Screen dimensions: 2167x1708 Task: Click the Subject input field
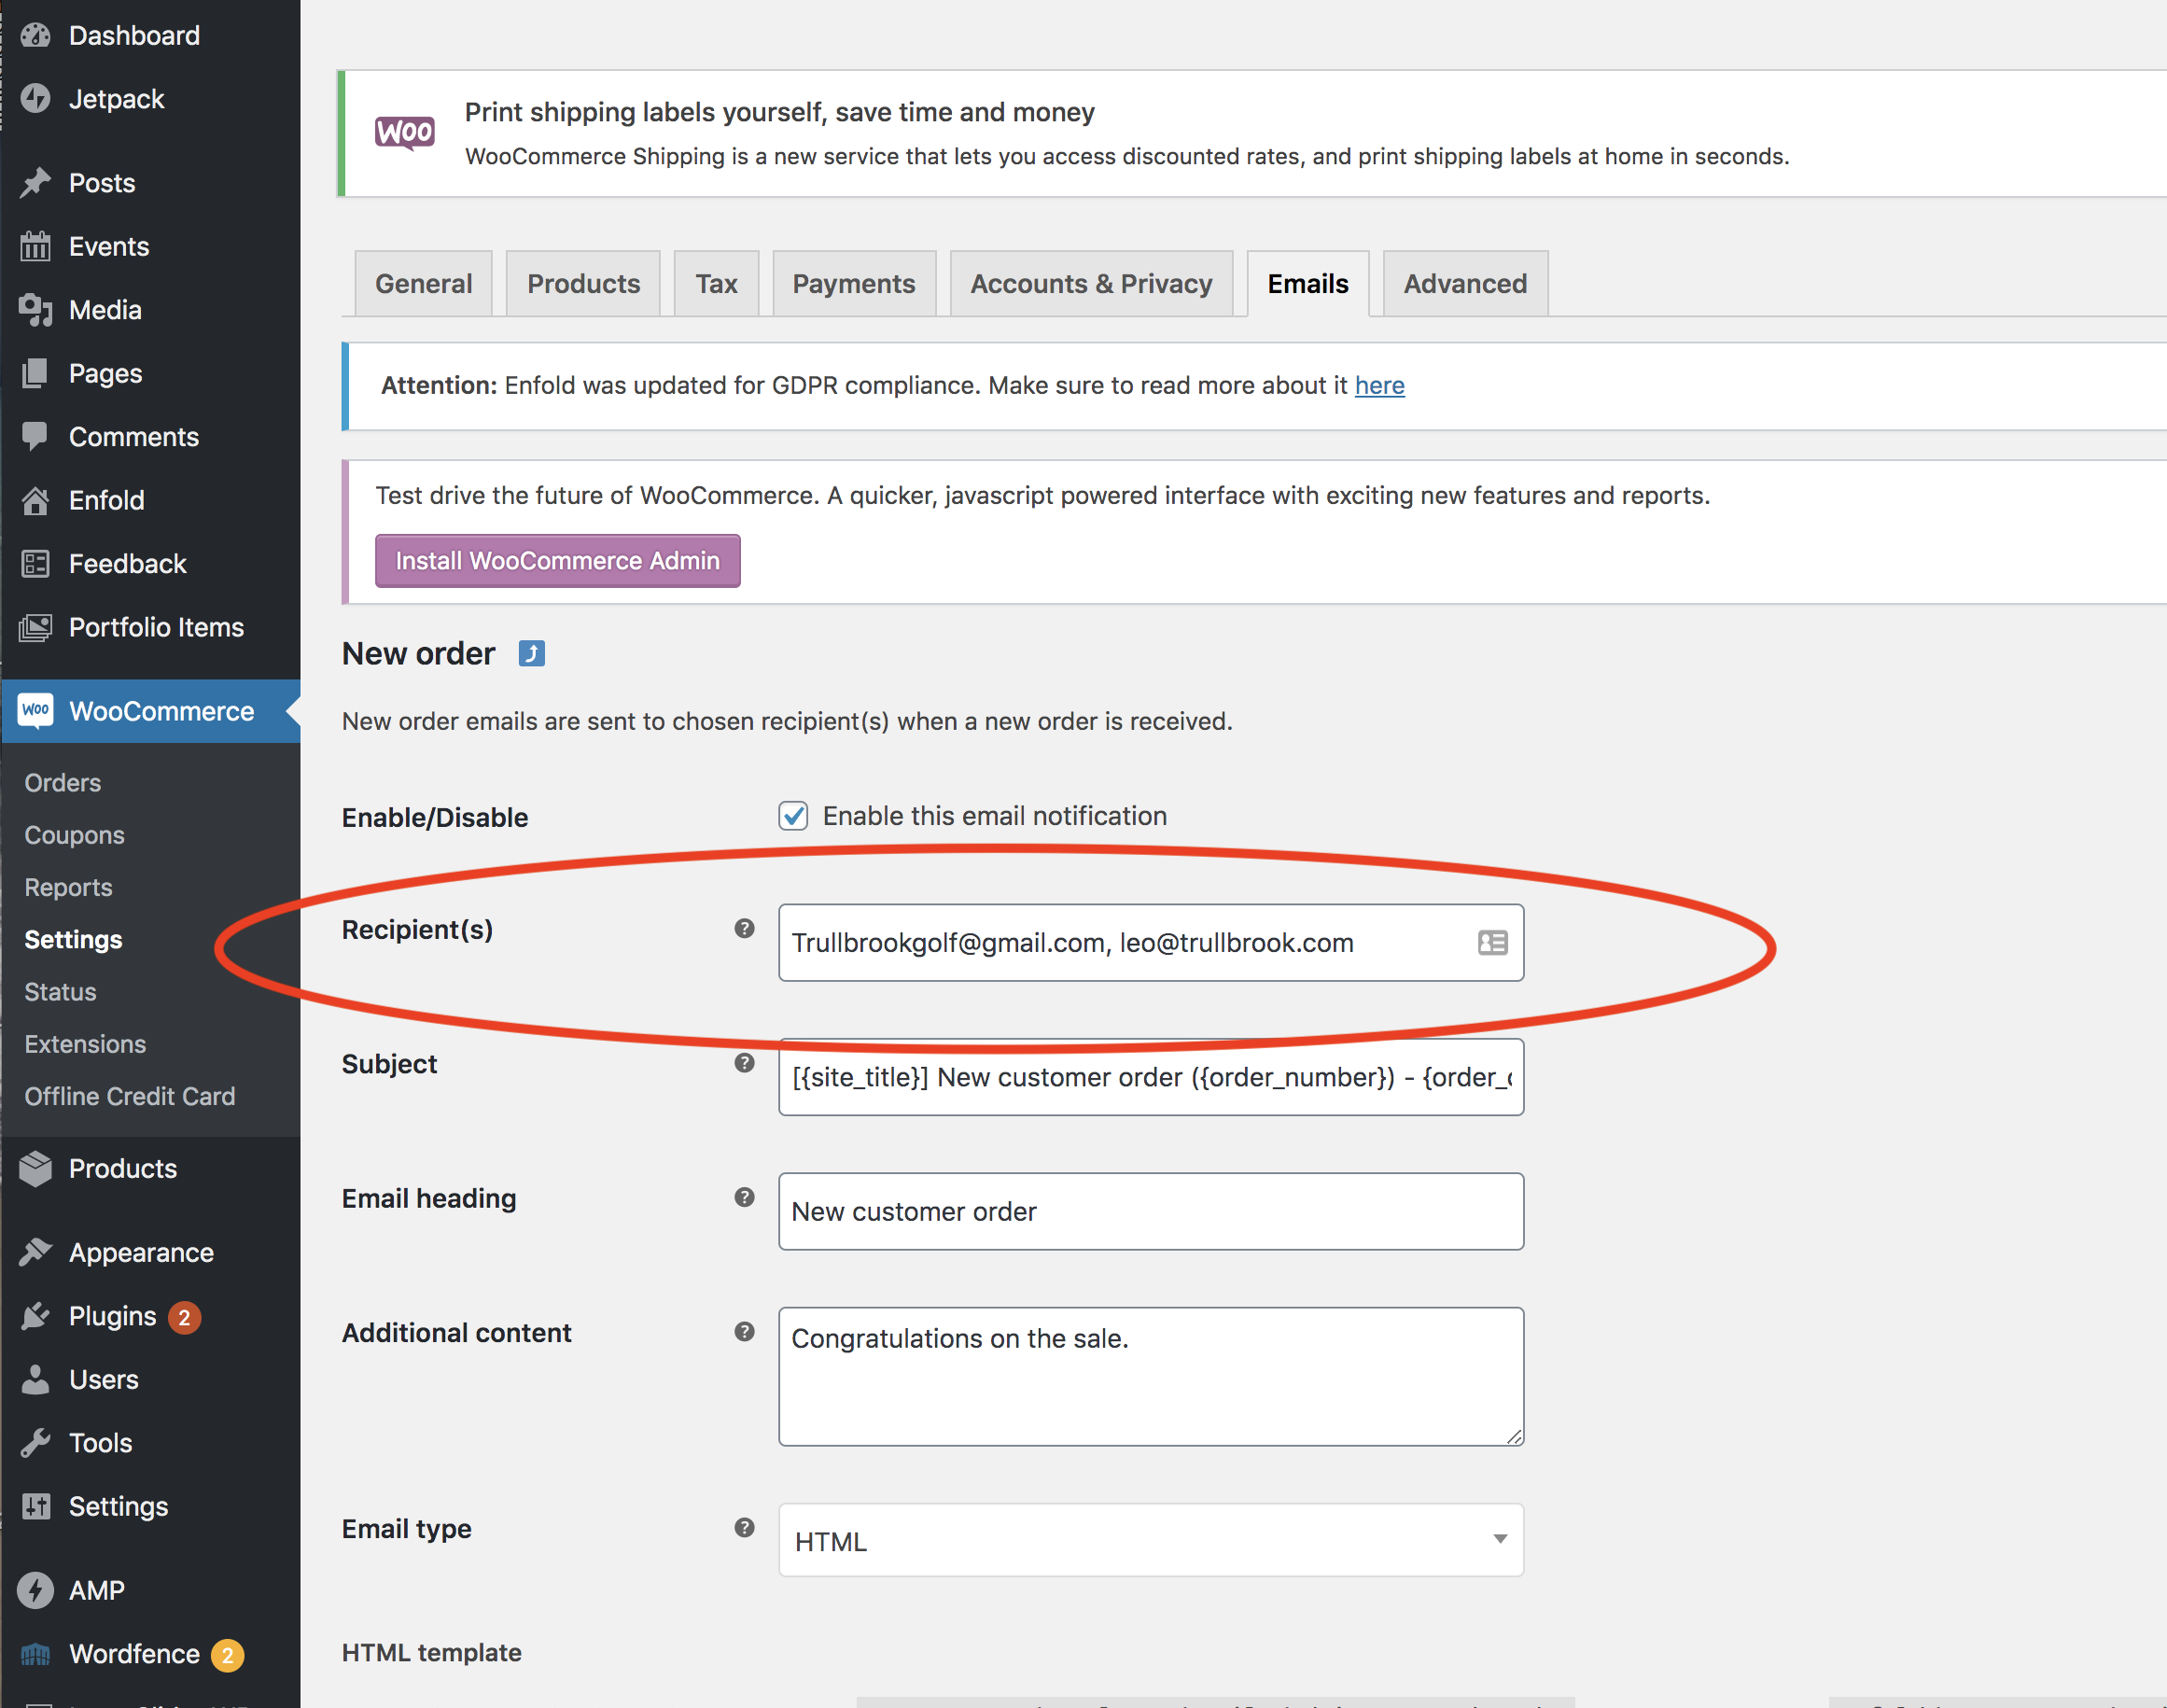tap(1151, 1077)
